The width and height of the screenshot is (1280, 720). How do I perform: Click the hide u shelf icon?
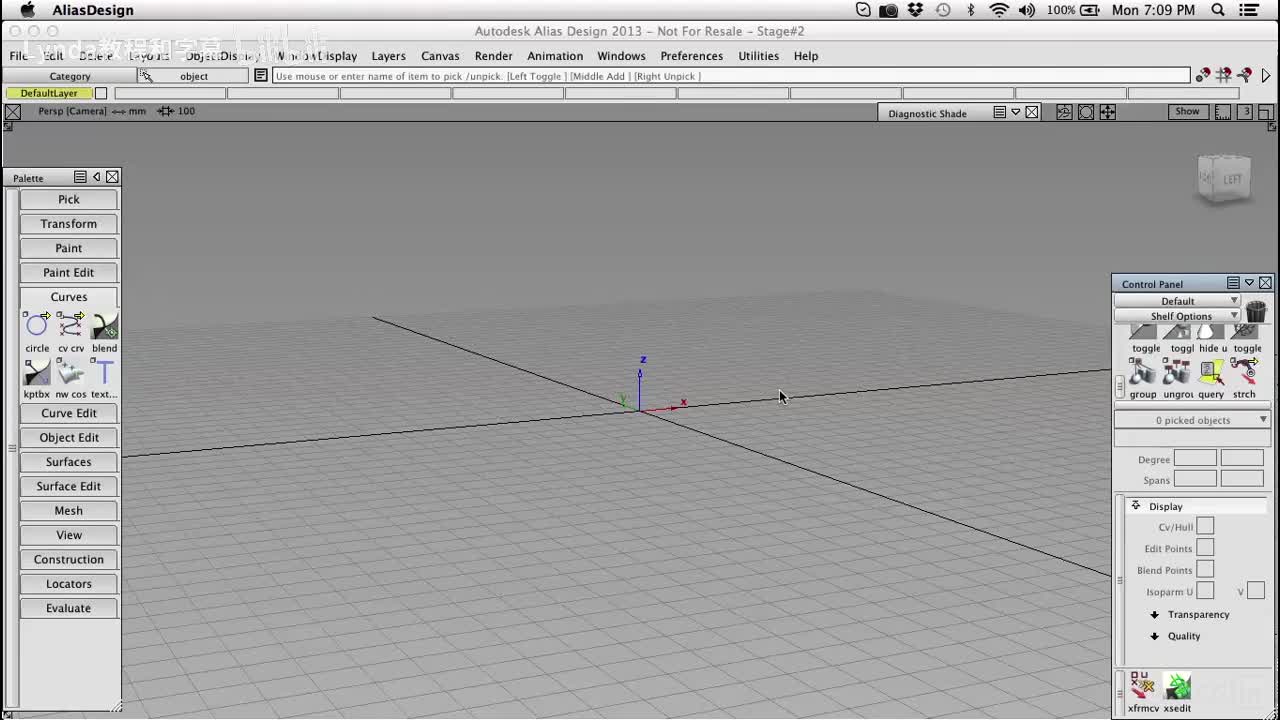[x=1211, y=333]
